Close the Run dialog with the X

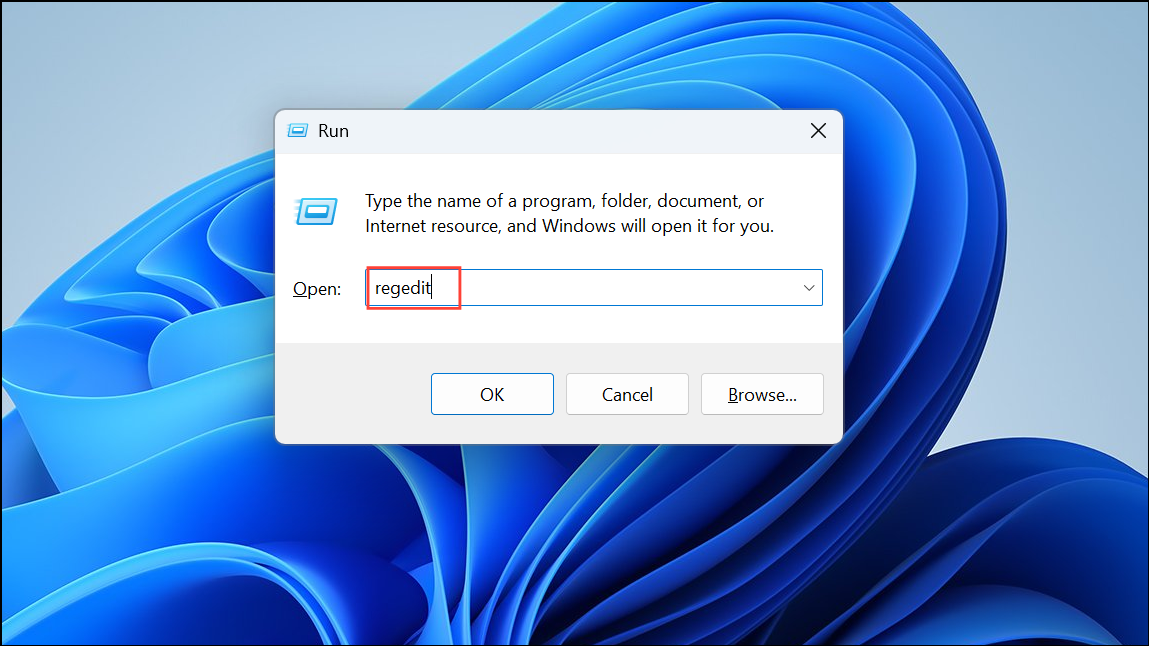[x=818, y=130]
